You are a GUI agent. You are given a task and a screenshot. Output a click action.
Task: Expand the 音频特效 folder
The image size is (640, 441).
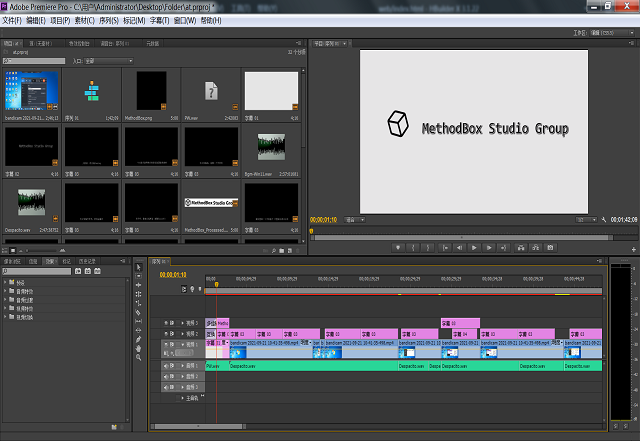pyautogui.click(x=5, y=291)
